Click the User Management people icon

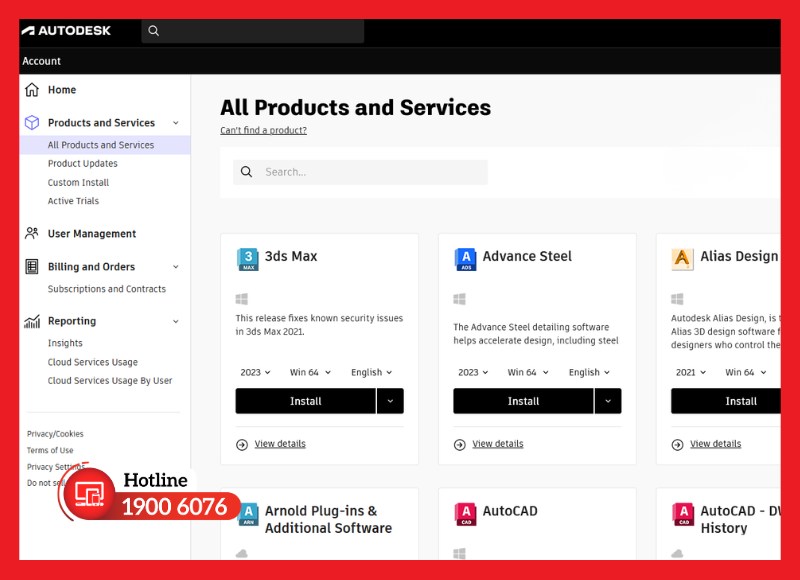(32, 234)
